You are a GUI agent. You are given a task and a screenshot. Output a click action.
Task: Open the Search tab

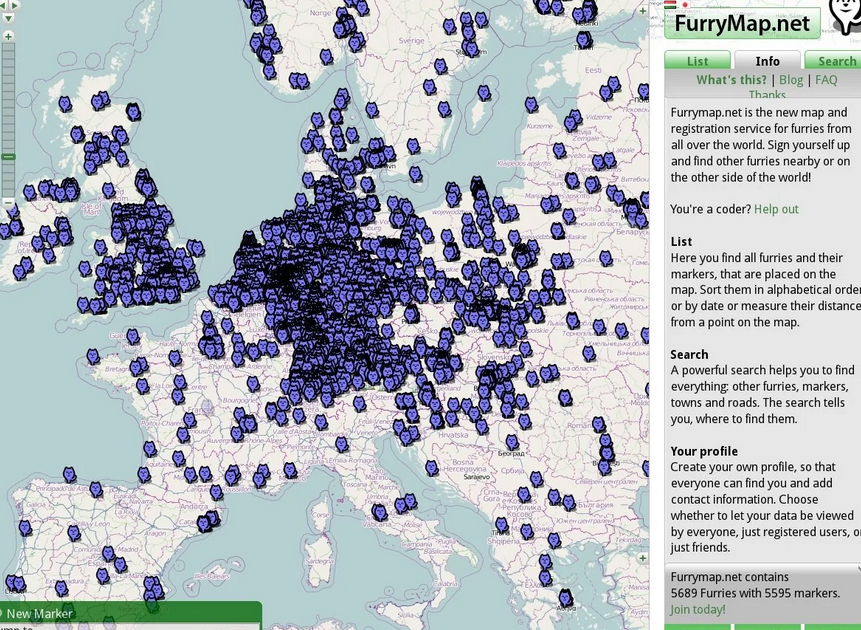click(x=835, y=60)
